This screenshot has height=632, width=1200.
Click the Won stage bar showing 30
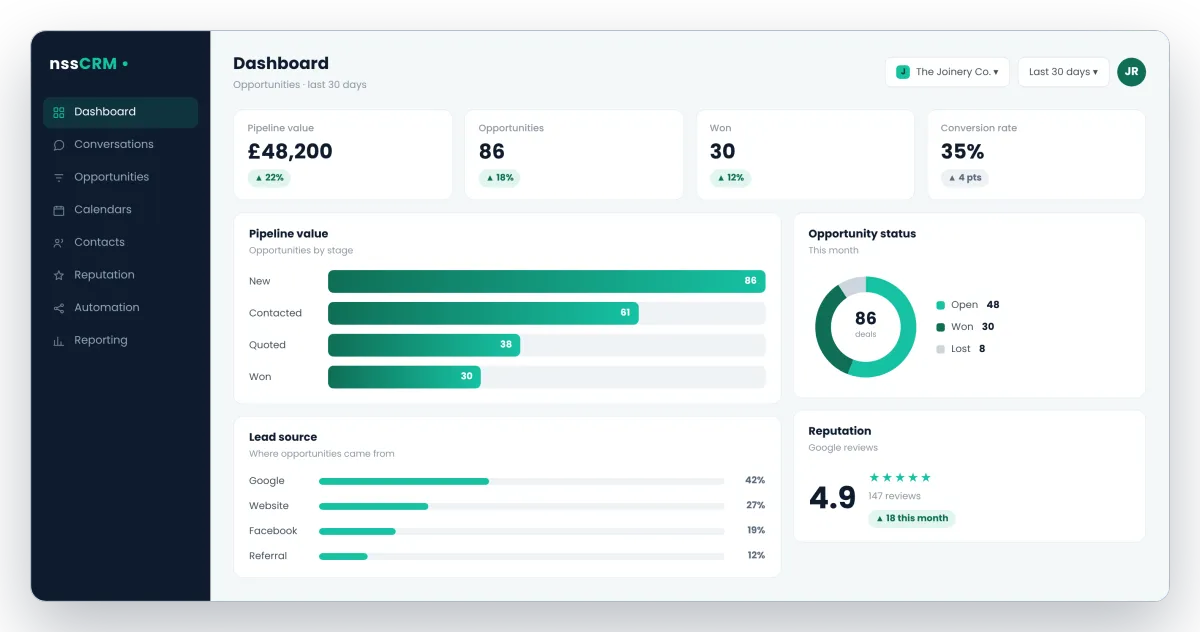404,377
